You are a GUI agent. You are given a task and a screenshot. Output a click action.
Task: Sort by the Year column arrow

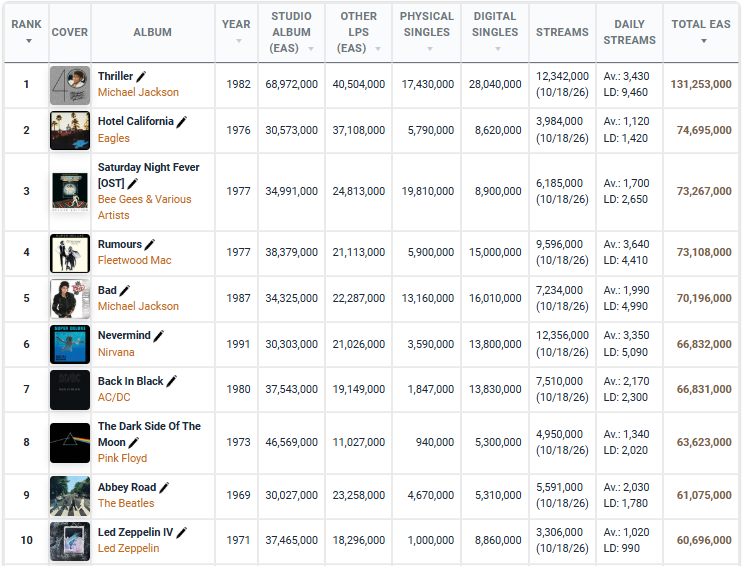click(x=238, y=41)
